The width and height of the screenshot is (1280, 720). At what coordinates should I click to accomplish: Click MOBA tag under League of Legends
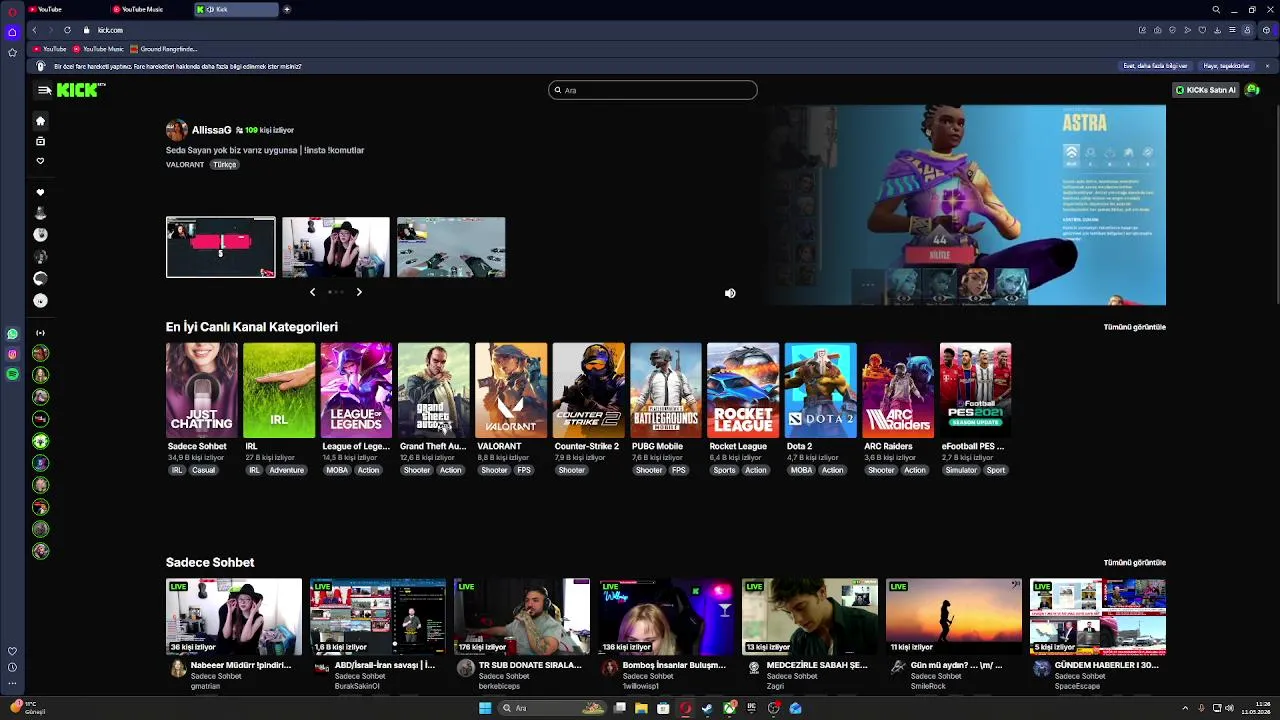tap(337, 470)
